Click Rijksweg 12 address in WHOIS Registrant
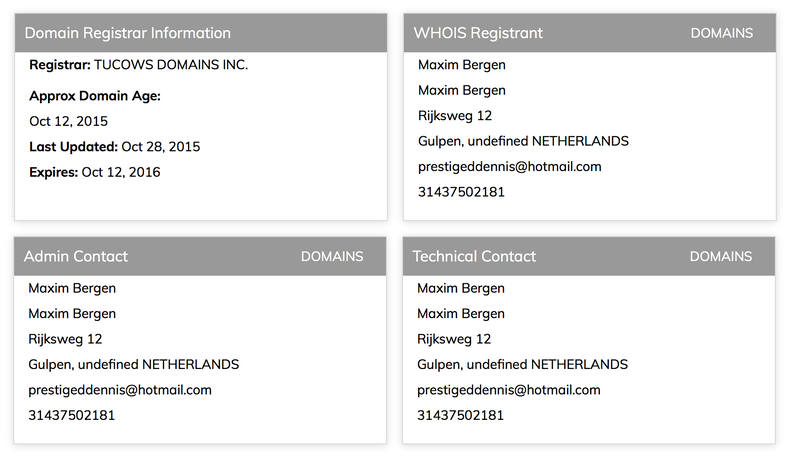This screenshot has width=789, height=459. tap(455, 116)
